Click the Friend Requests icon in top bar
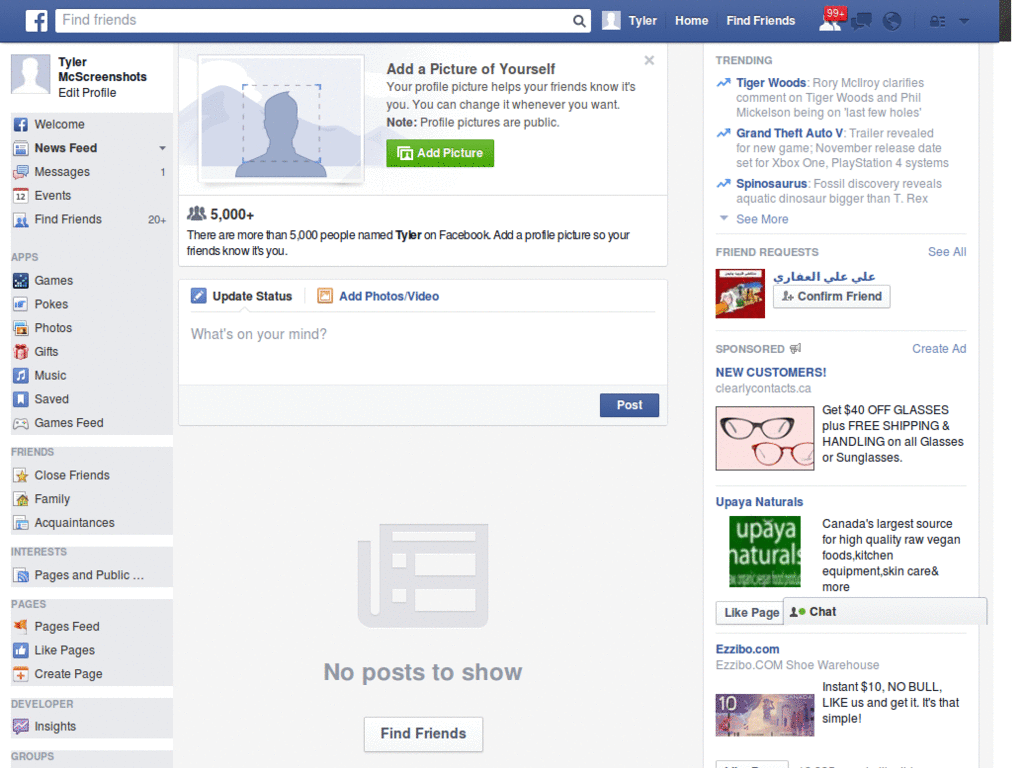This screenshot has height=768, width=1024. [x=828, y=22]
